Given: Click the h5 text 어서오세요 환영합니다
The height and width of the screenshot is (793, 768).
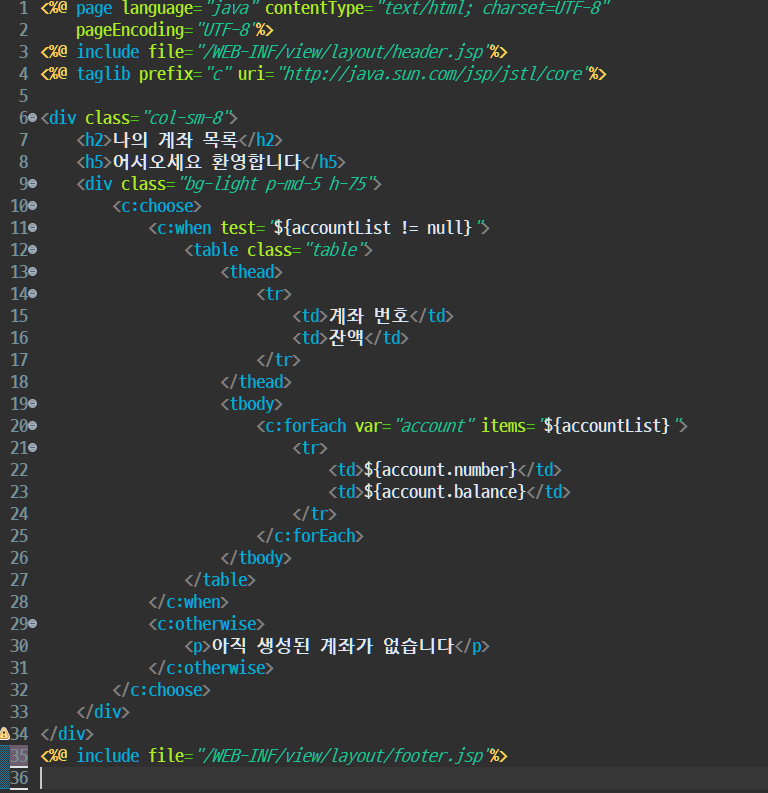Looking at the screenshot, I should click(x=207, y=162).
